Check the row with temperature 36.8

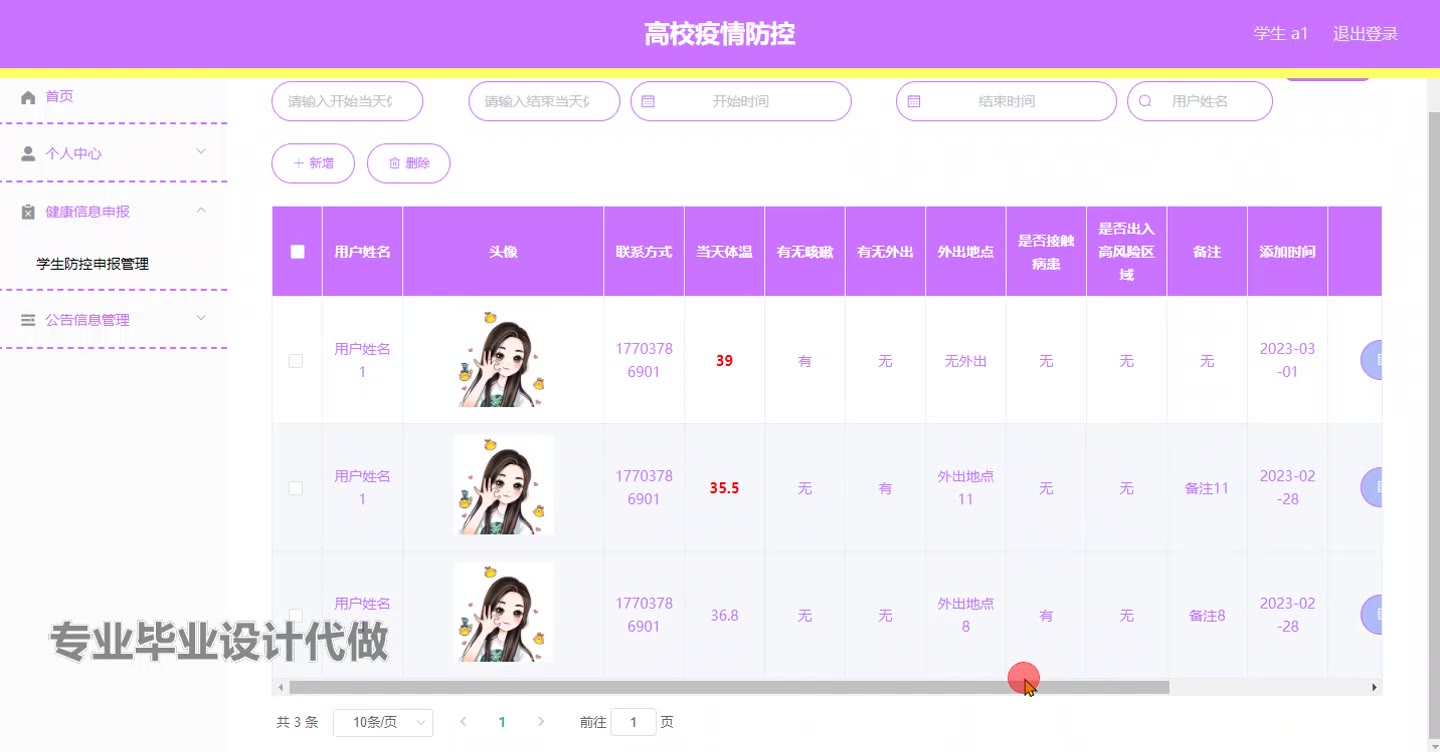[x=296, y=615]
